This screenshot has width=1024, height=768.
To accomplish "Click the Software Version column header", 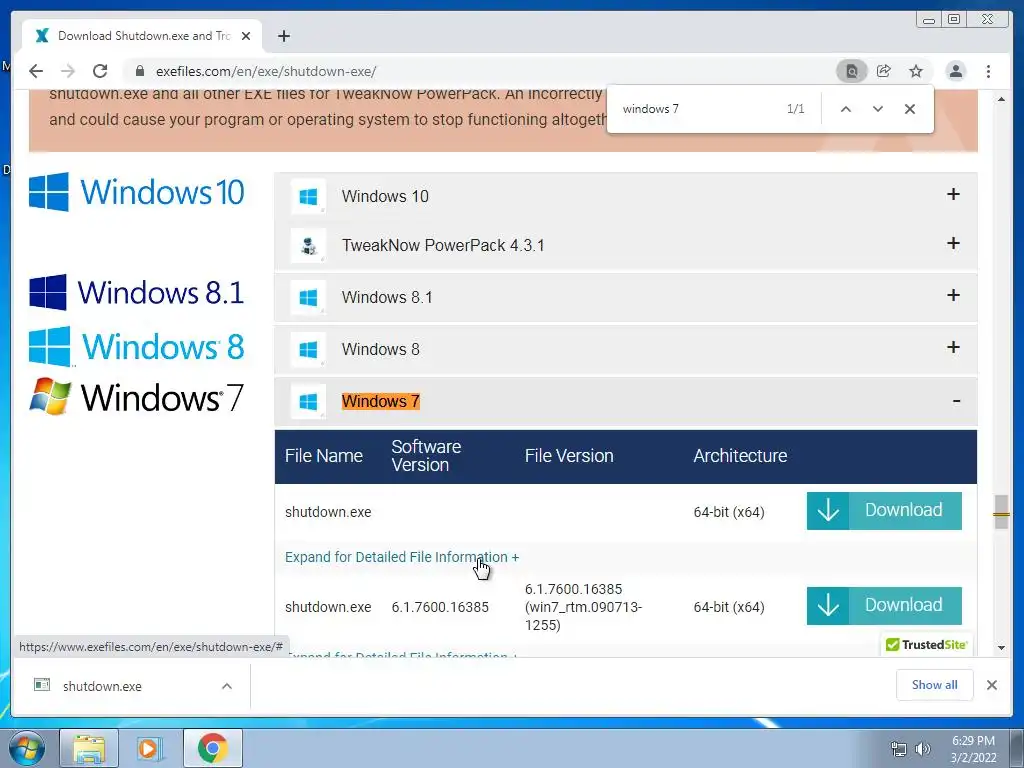I will [426, 456].
